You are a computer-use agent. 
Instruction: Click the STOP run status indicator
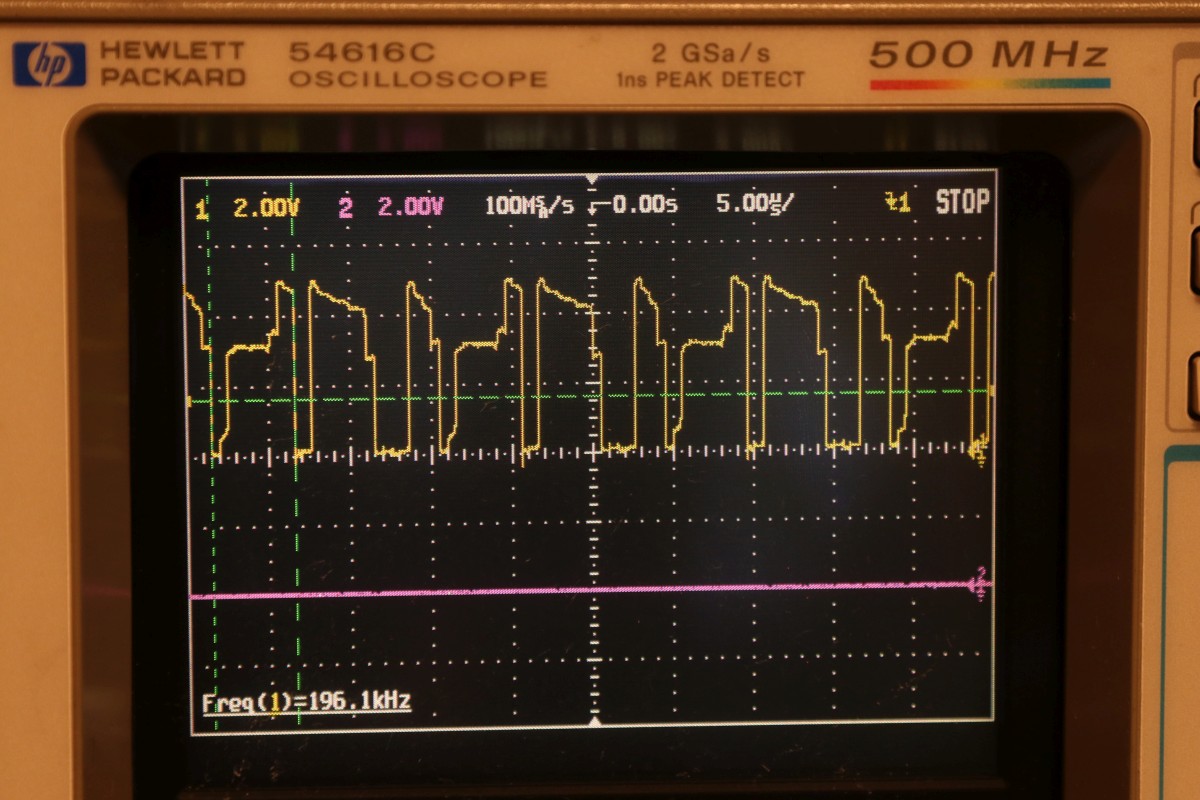[962, 203]
